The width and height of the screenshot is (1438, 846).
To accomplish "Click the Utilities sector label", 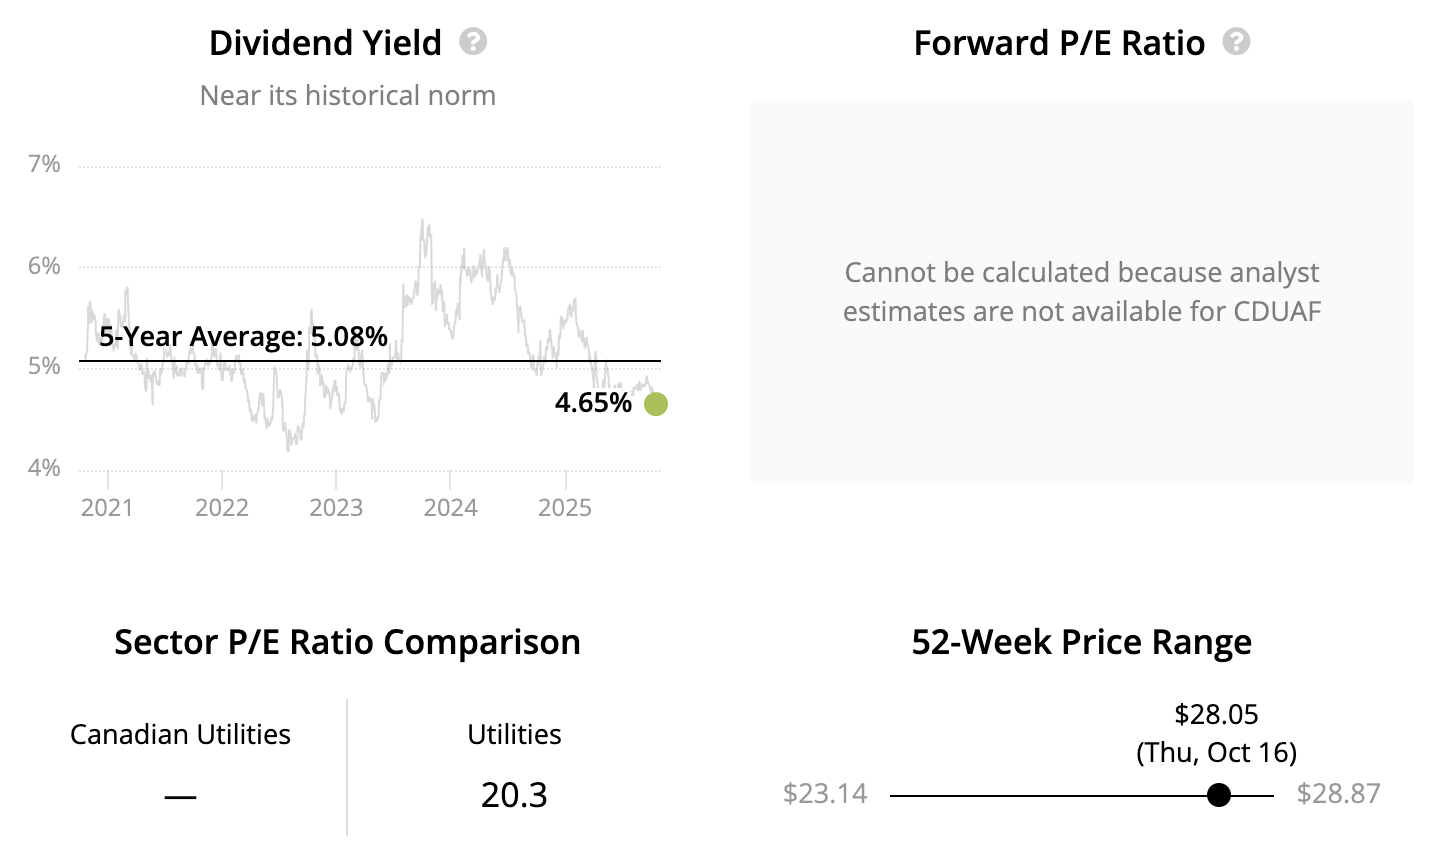I will pos(514,734).
